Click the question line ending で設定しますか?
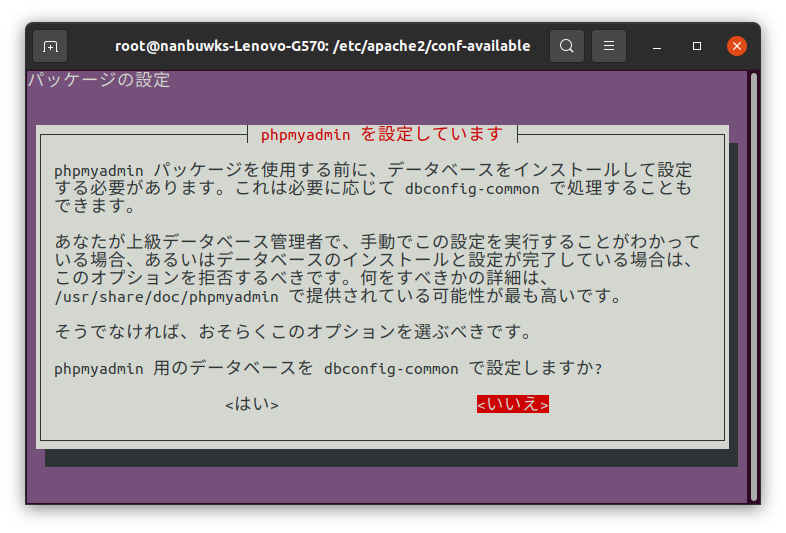This screenshot has height=533, width=786. (x=328, y=369)
